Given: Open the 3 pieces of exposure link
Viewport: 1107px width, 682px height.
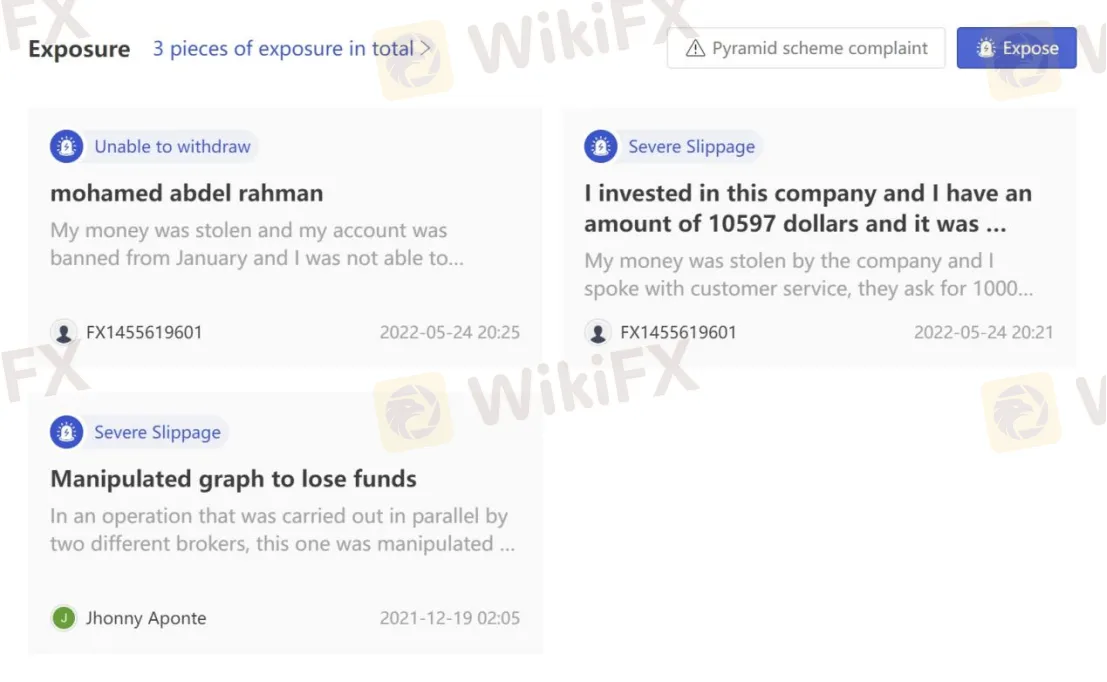Looking at the screenshot, I should point(283,48).
